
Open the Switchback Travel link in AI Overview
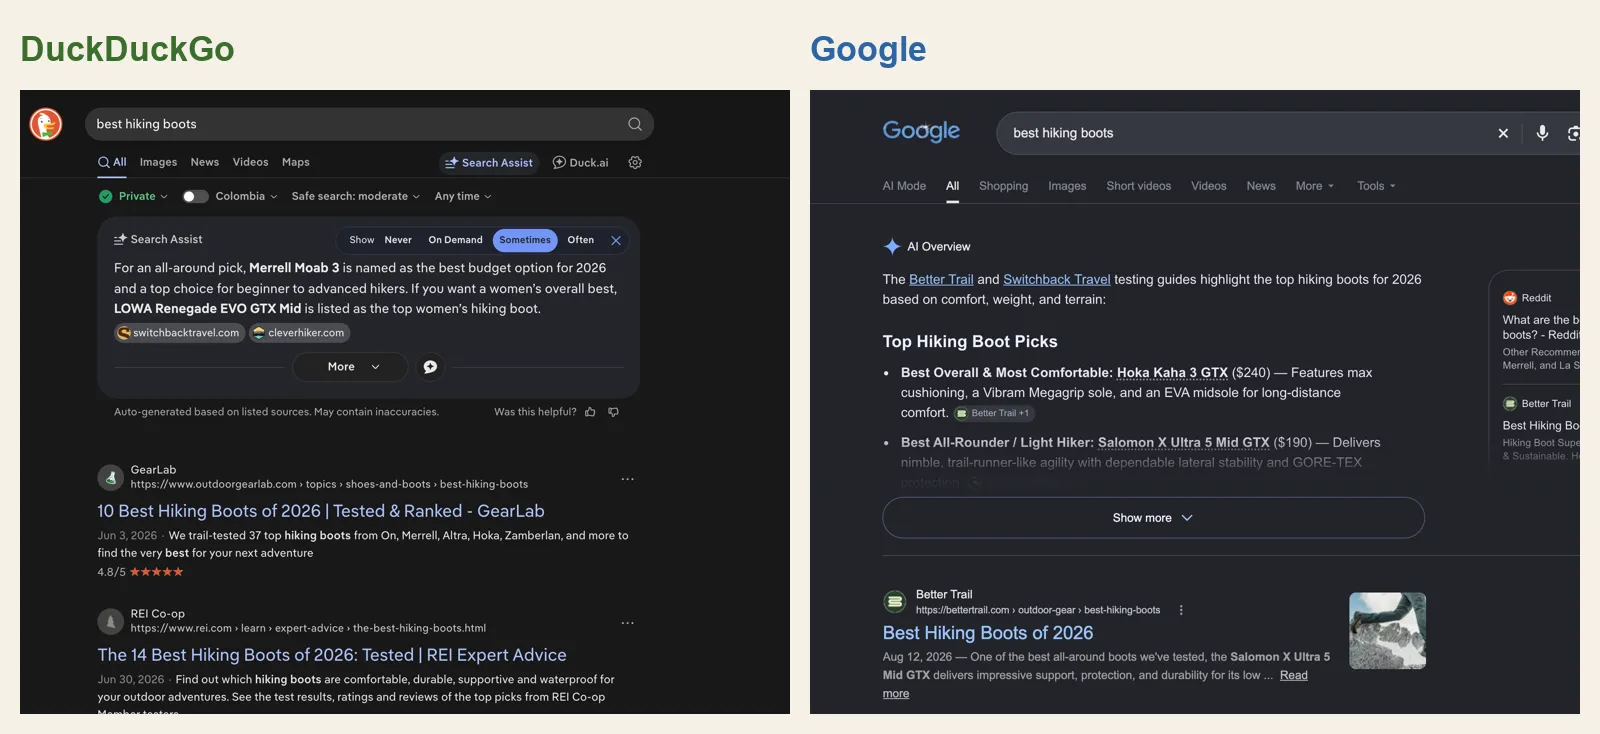click(1057, 280)
